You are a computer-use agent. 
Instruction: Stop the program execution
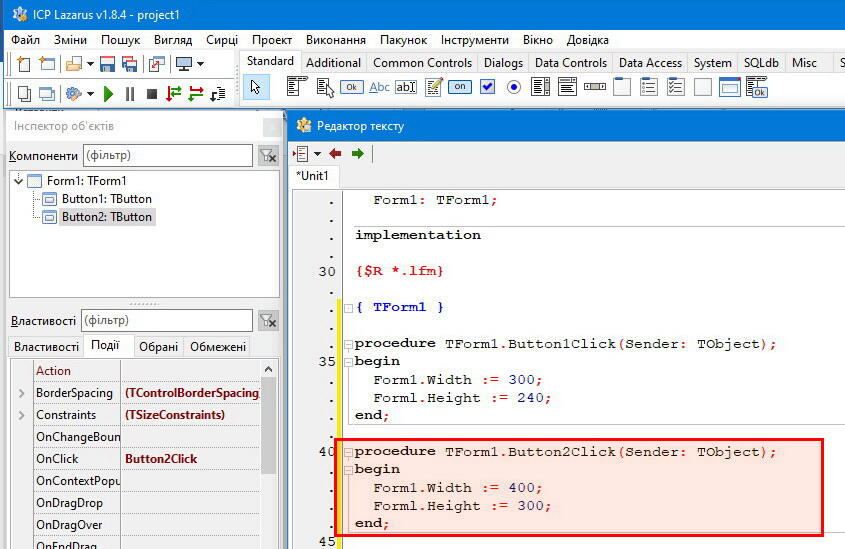pos(152,94)
